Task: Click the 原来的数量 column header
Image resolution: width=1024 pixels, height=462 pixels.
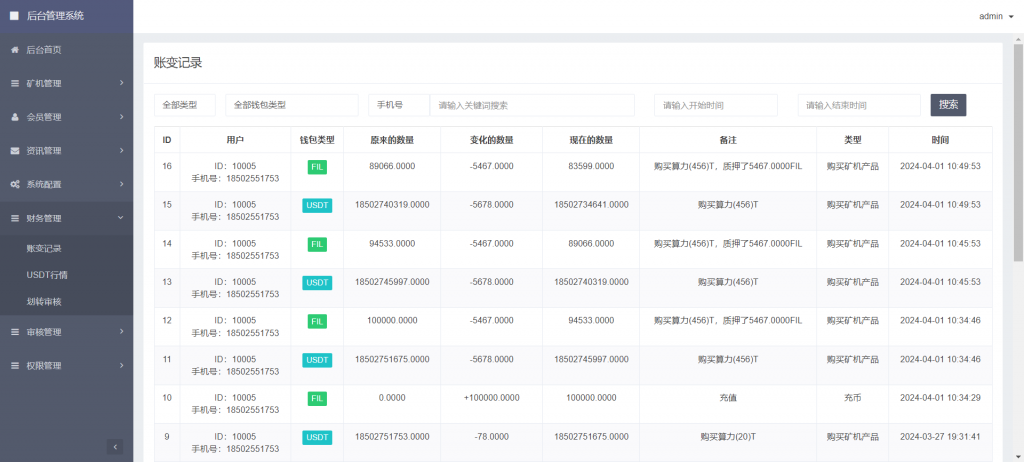Action: click(392, 140)
